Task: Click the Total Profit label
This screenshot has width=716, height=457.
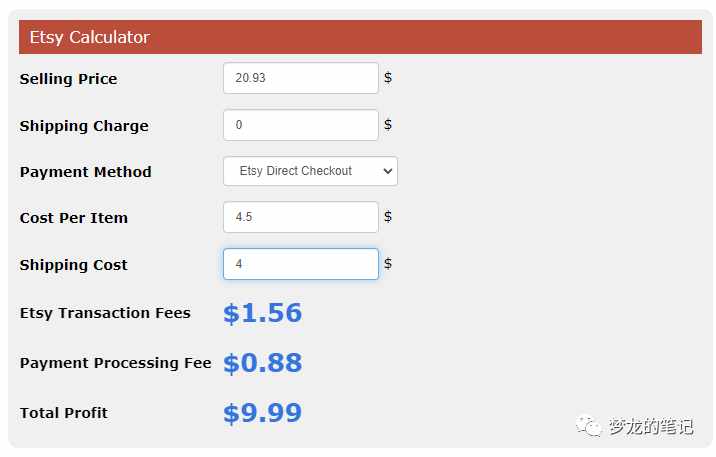Action: (63, 413)
